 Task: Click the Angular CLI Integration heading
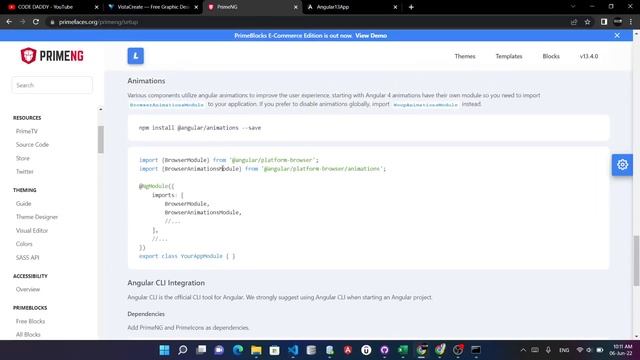point(166,283)
